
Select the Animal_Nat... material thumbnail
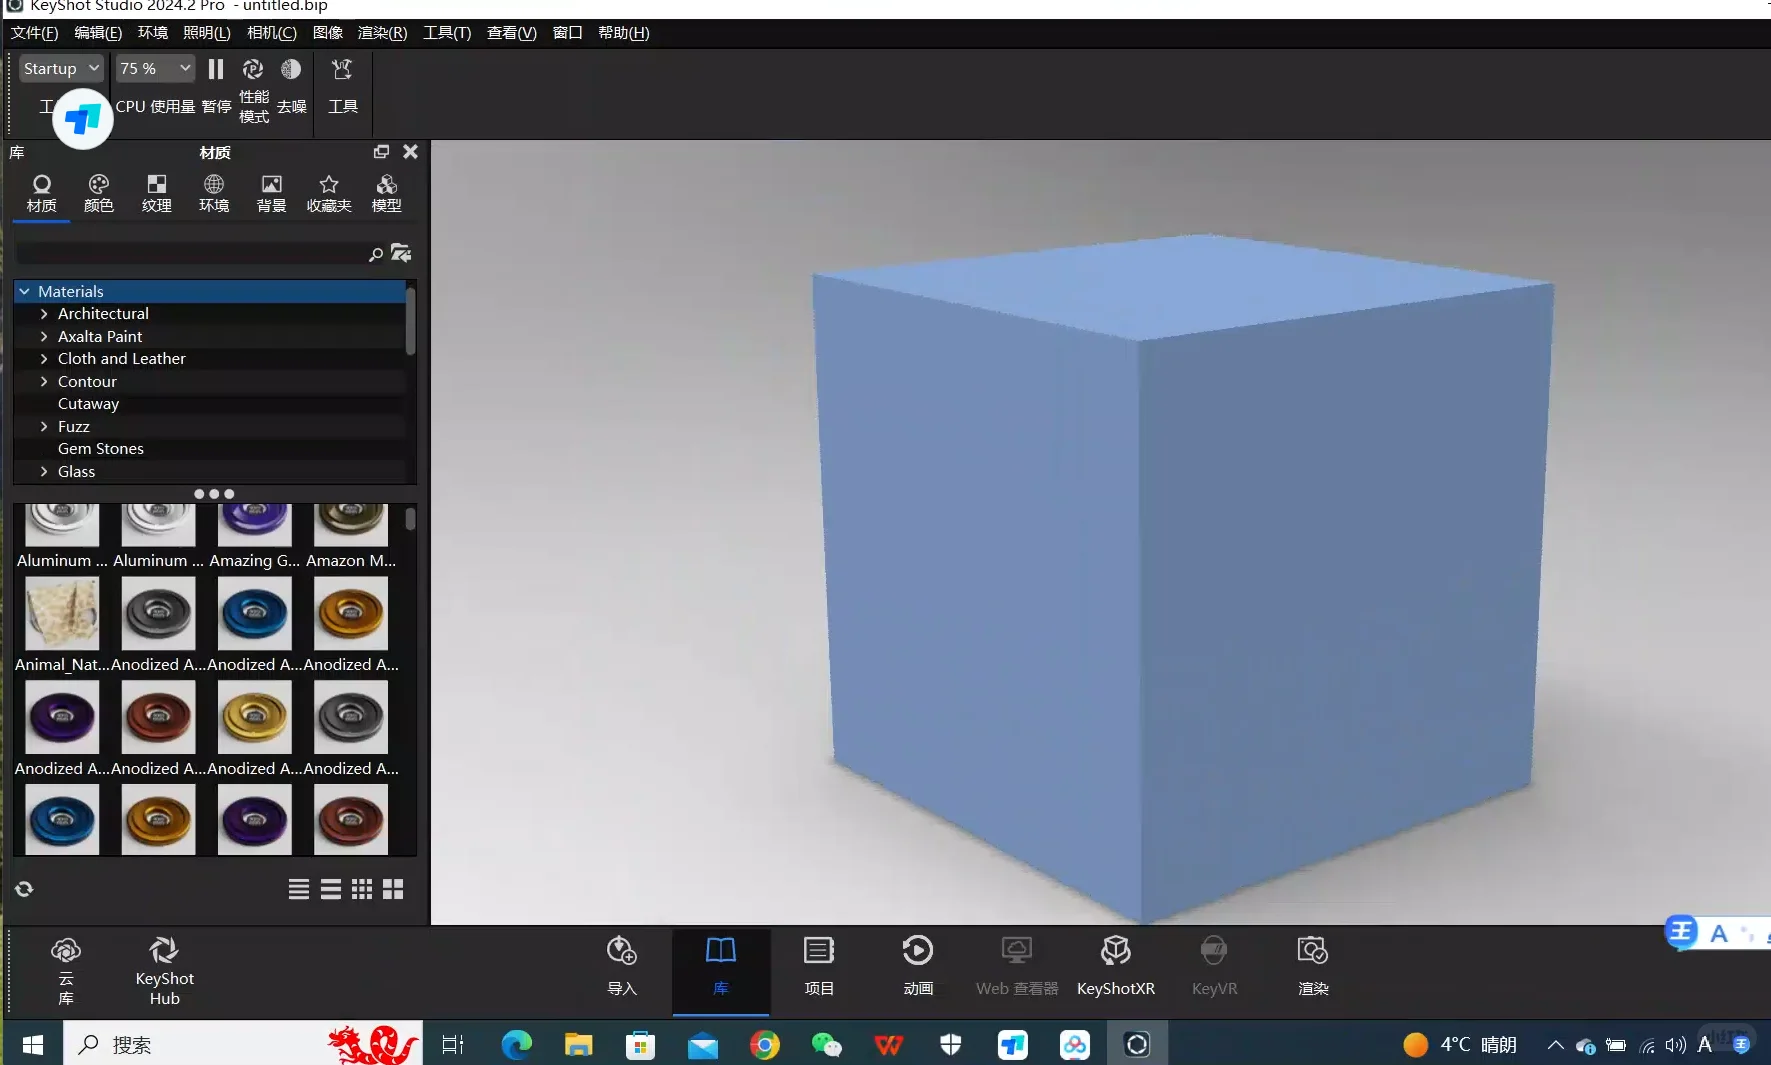coord(61,614)
